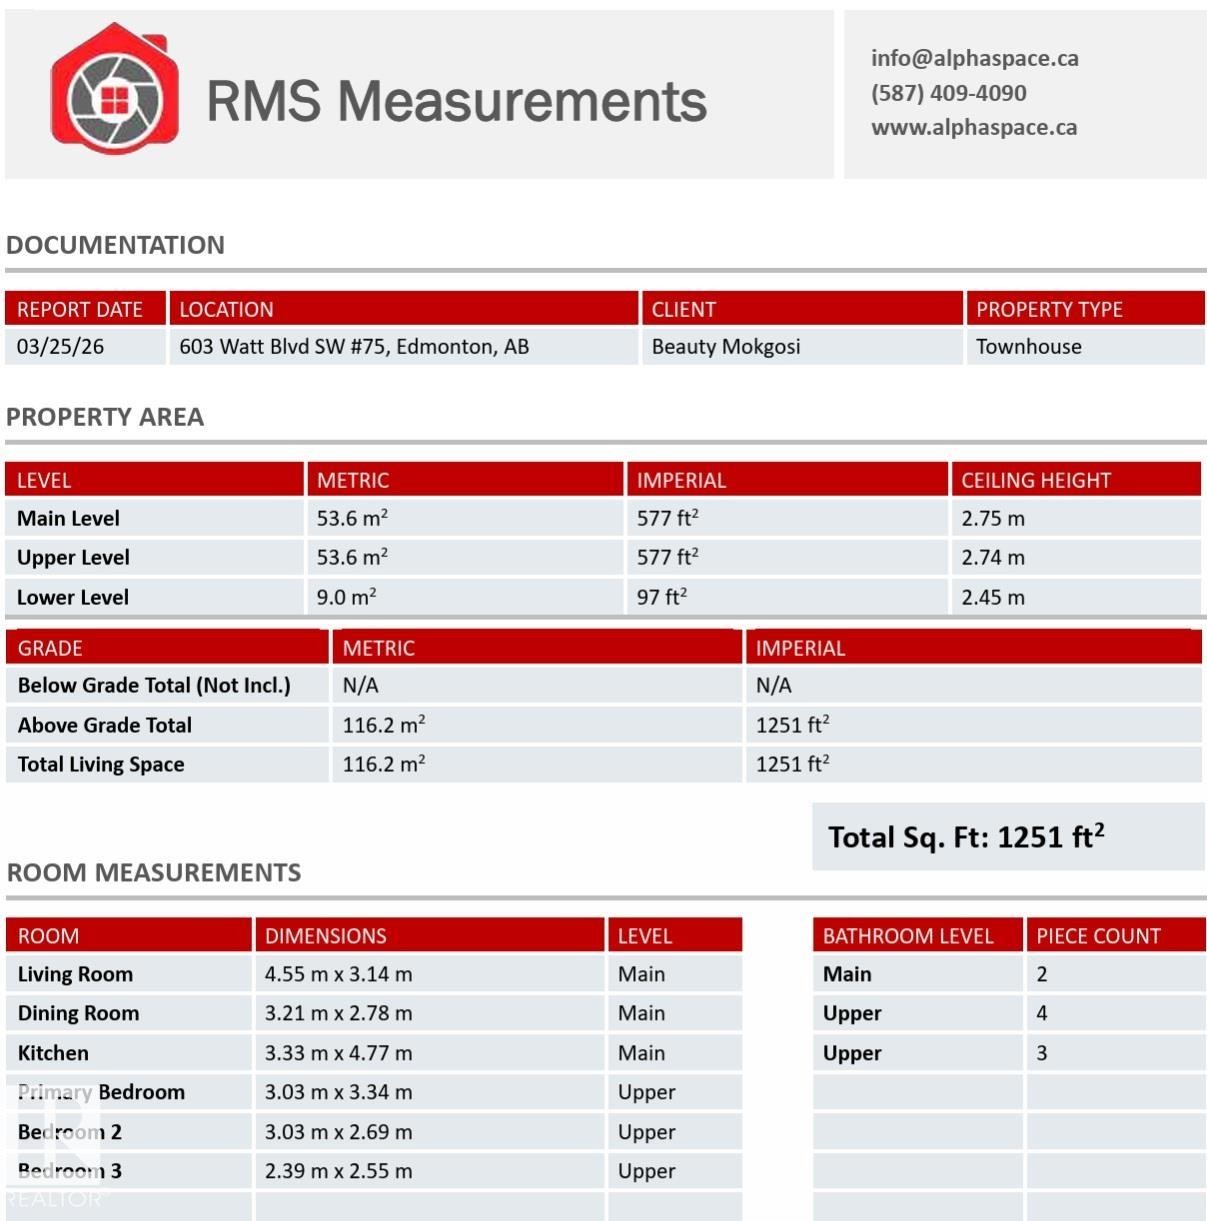Click the superscript squared symbol in Total Sq. Ft

(1097, 827)
